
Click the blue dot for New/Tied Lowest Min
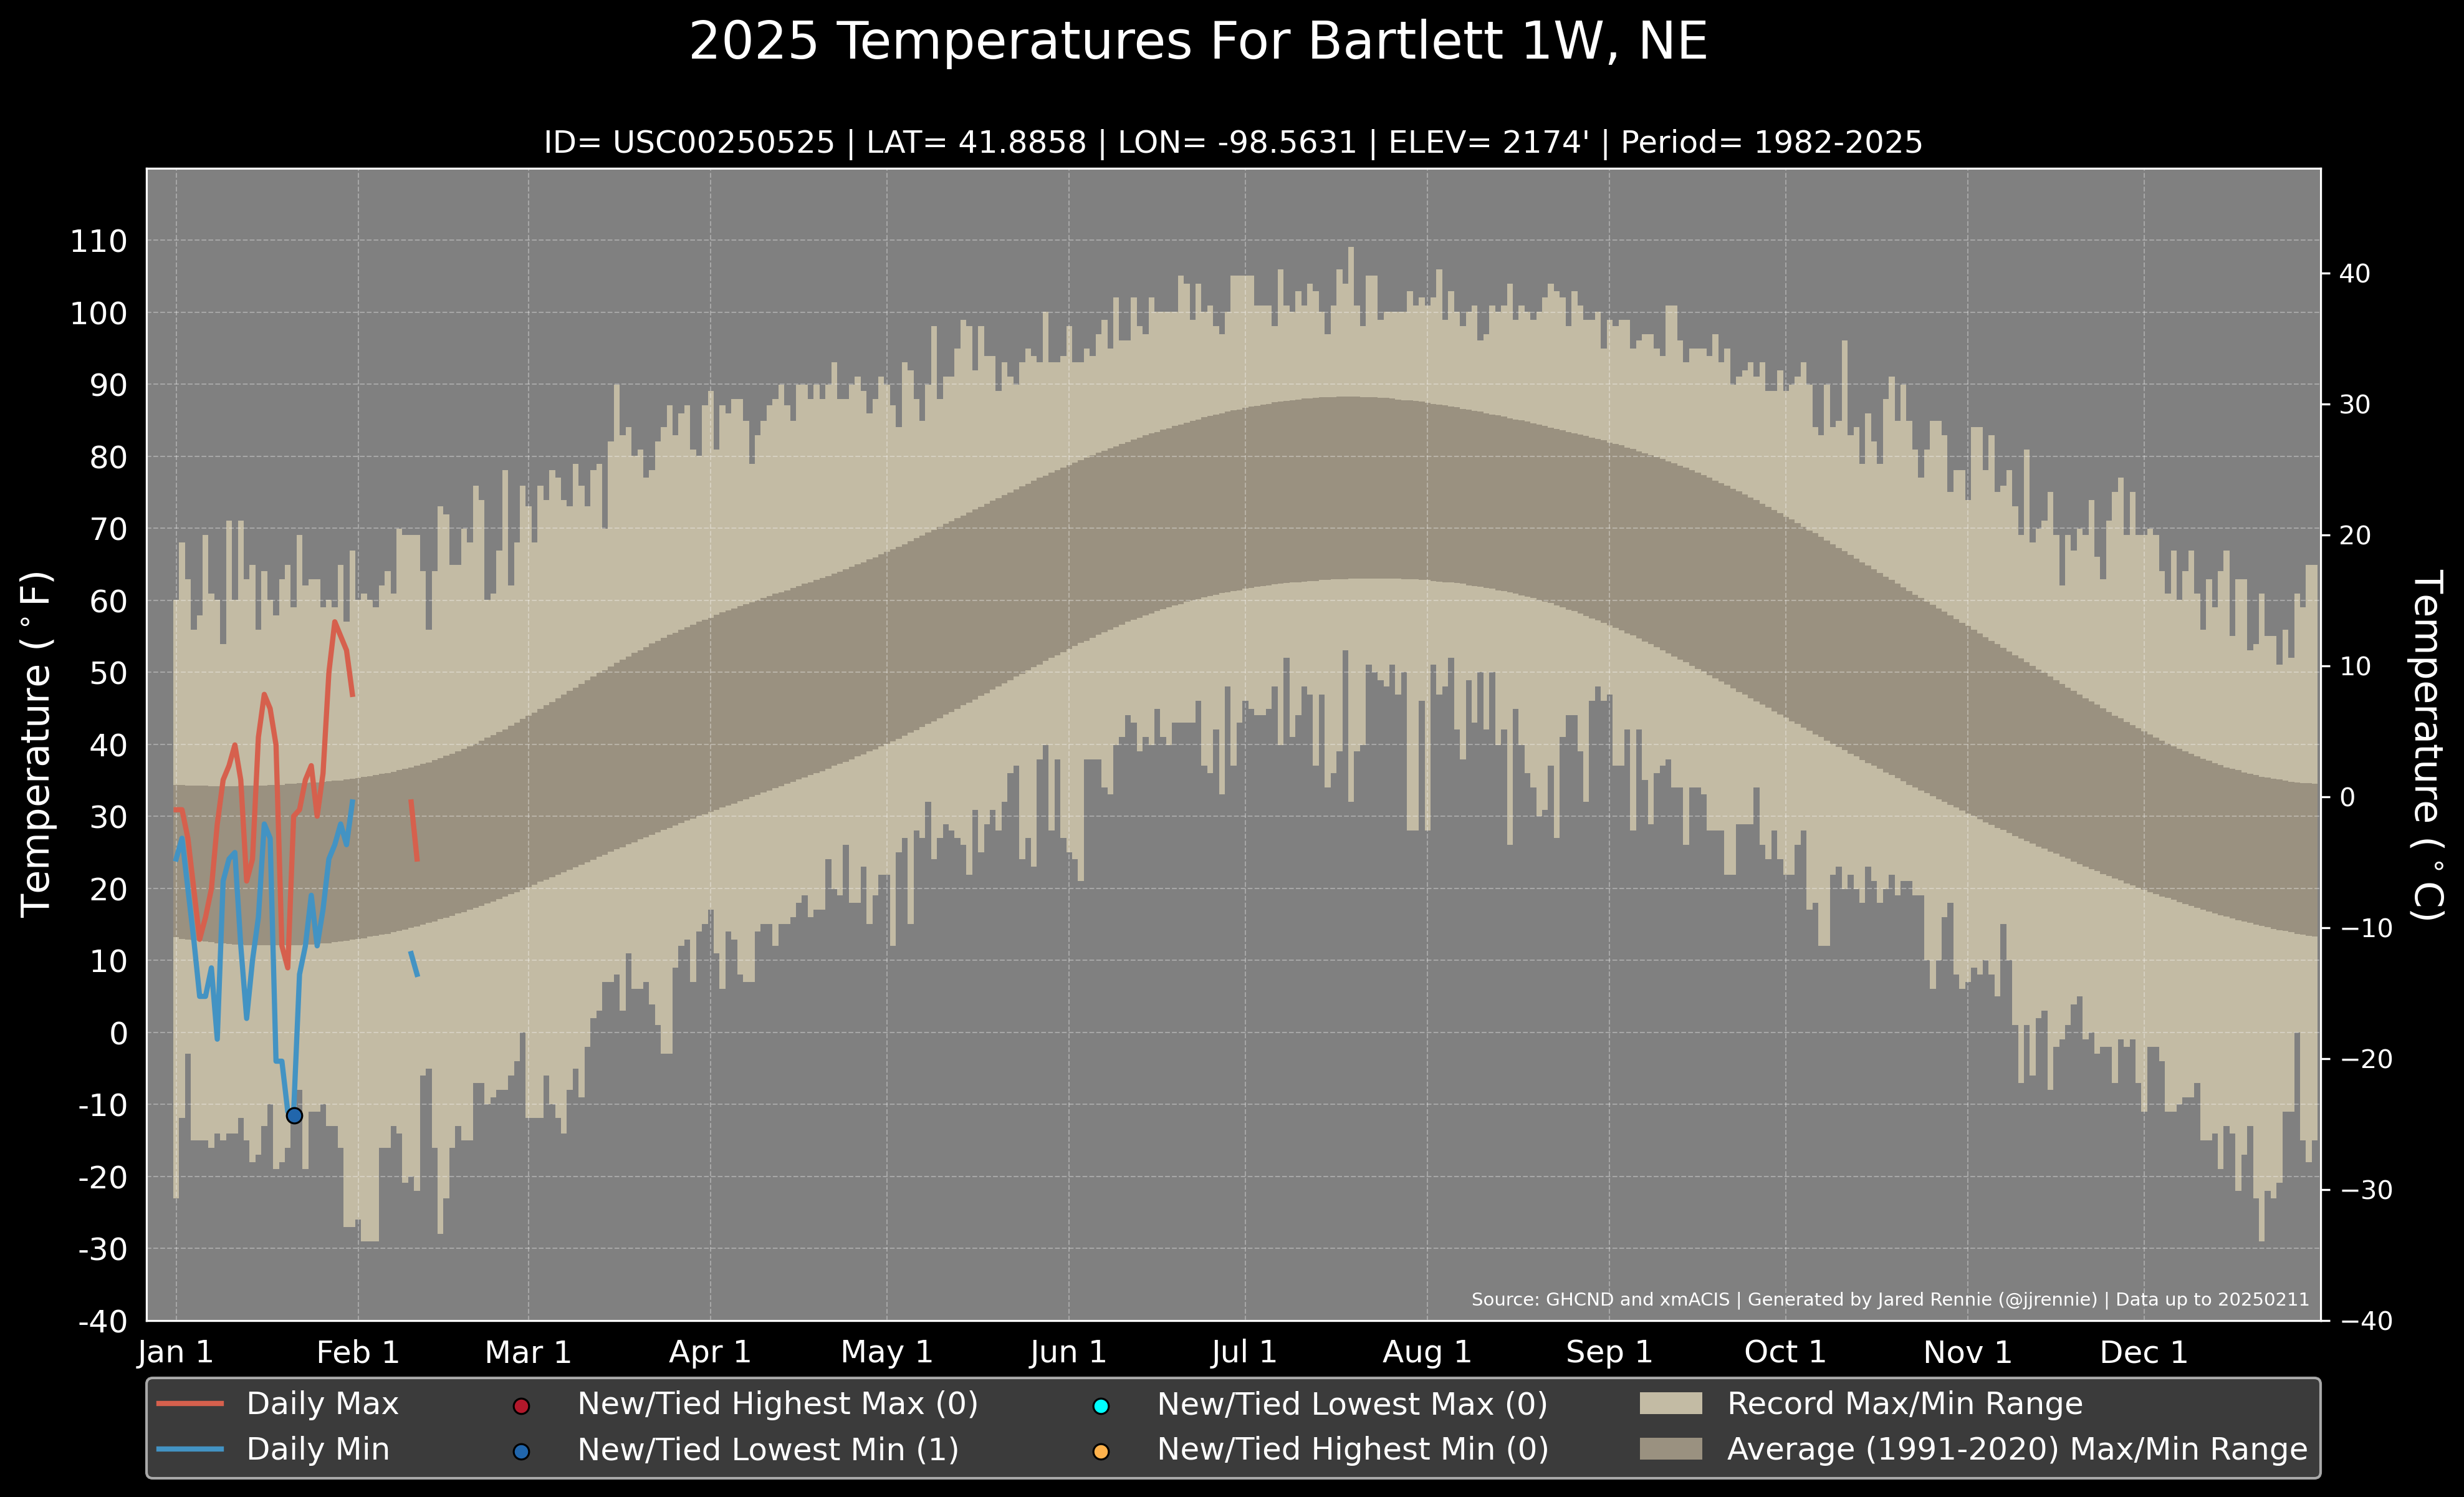[x=521, y=1451]
